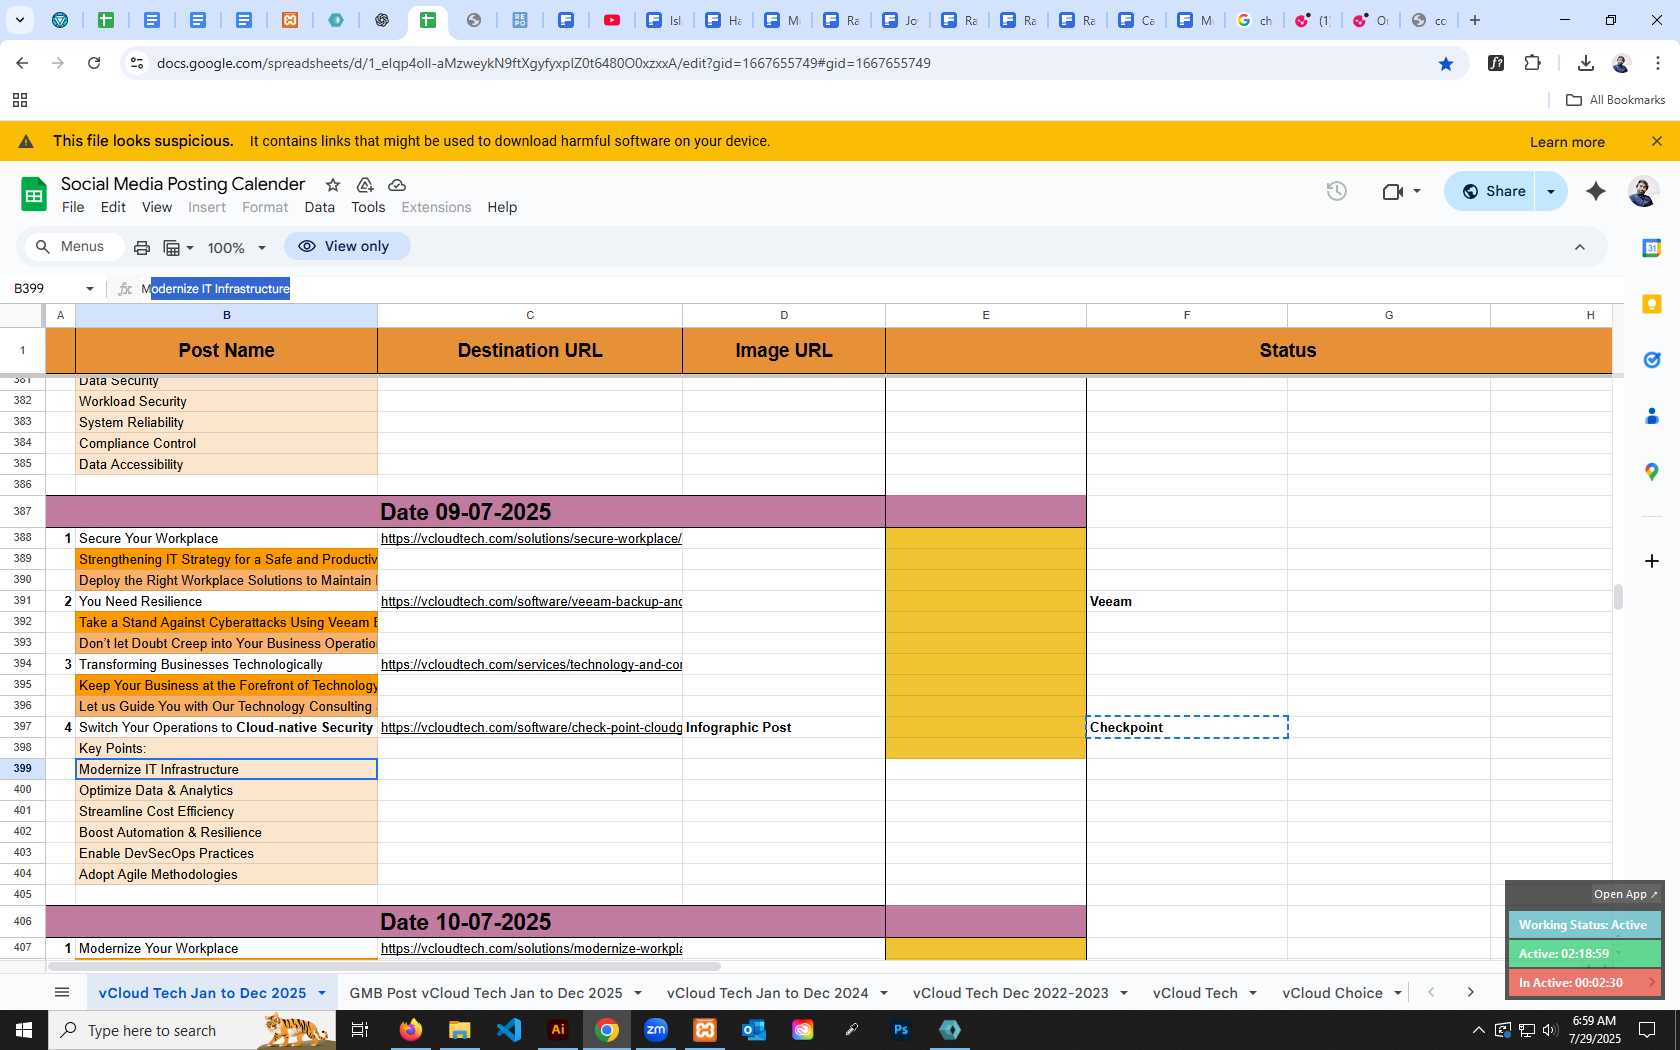This screenshot has height=1050, width=1680.
Task: Check the cloud document status icon
Action: click(397, 185)
